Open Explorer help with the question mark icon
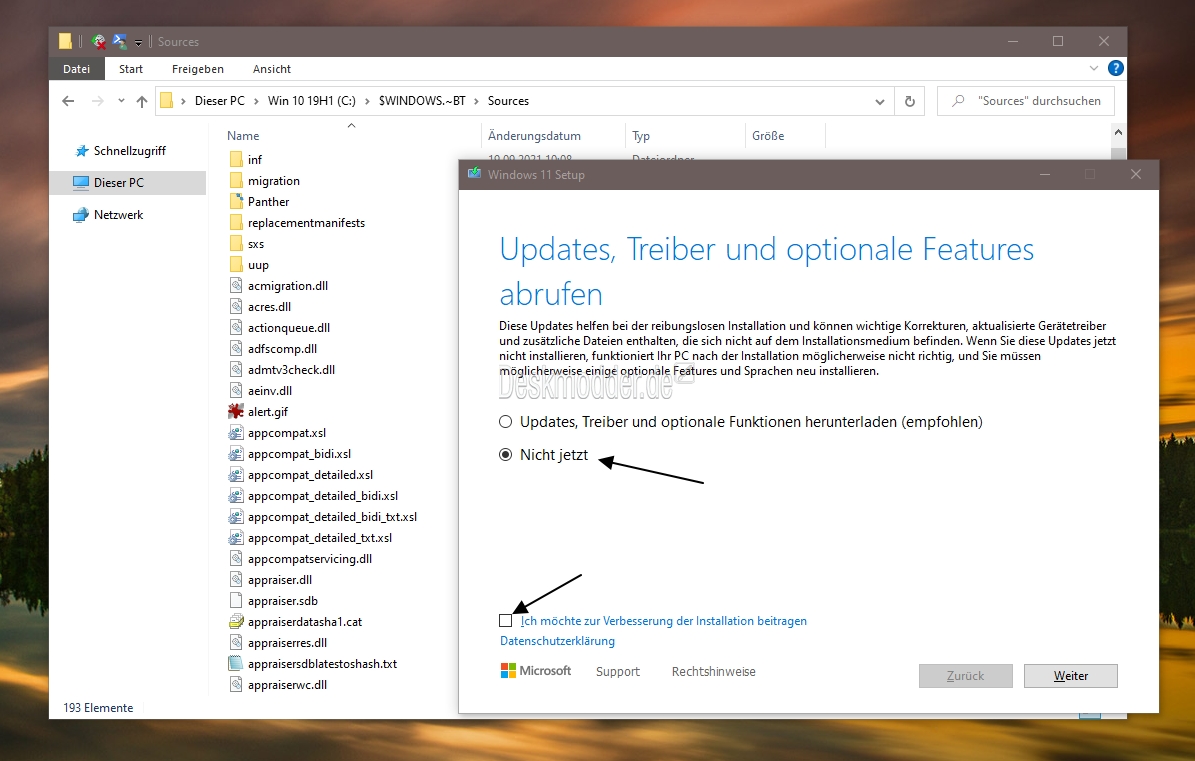1195x761 pixels. pyautogui.click(x=1116, y=68)
